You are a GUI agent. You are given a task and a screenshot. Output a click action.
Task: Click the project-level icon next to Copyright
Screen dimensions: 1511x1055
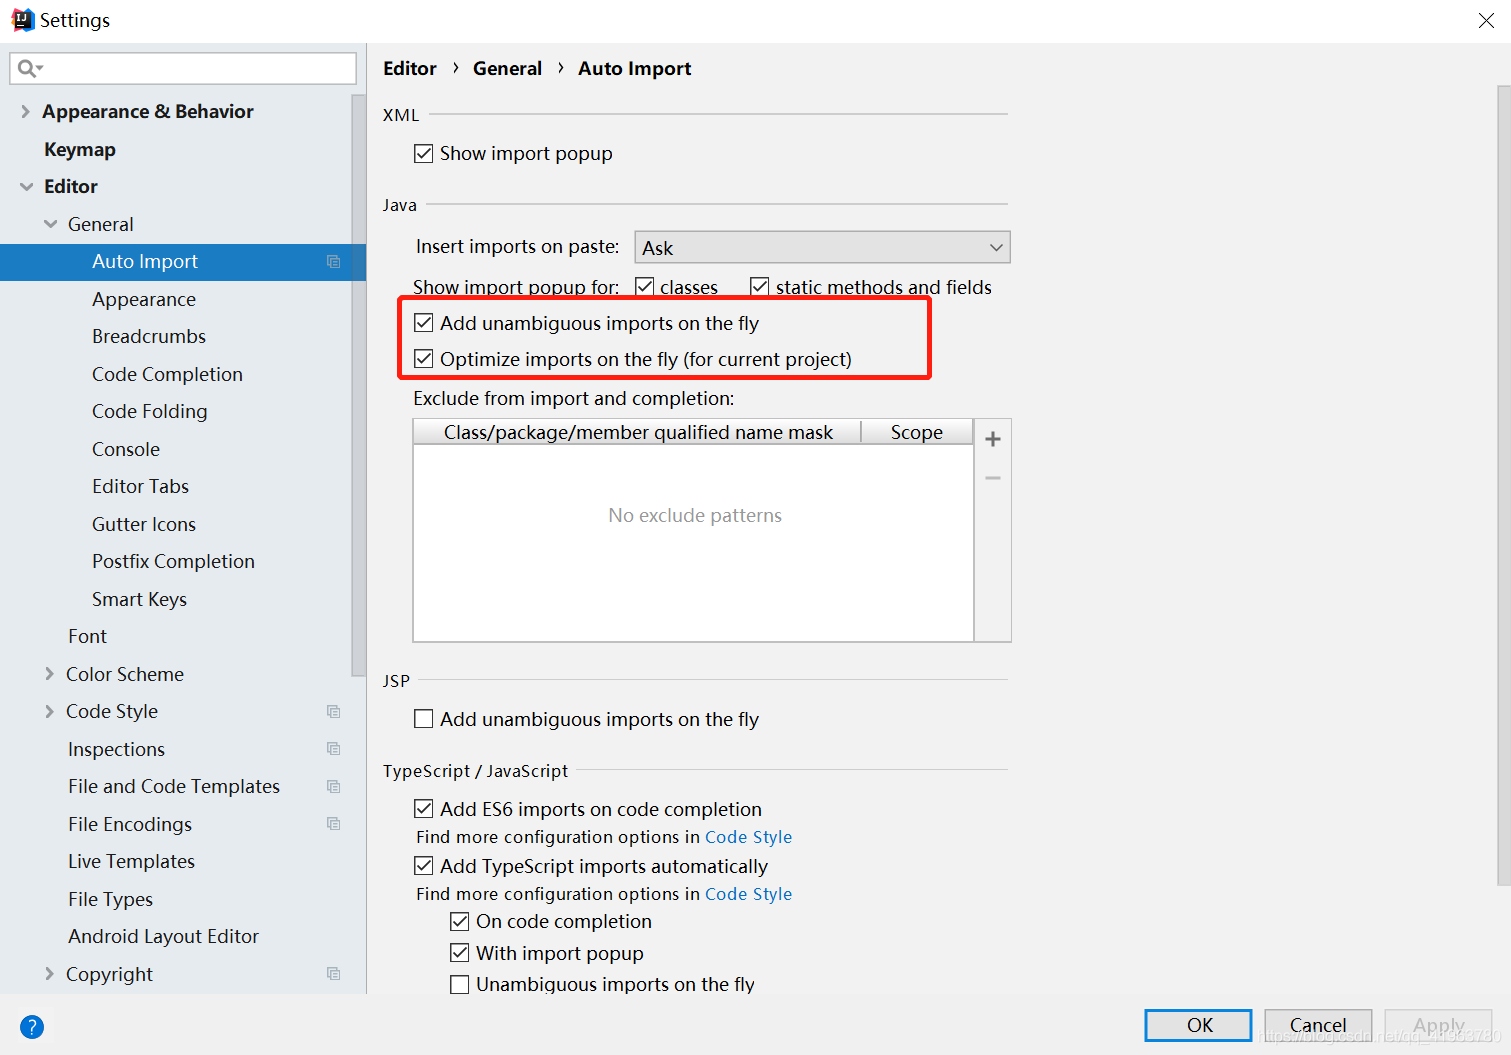(x=334, y=974)
